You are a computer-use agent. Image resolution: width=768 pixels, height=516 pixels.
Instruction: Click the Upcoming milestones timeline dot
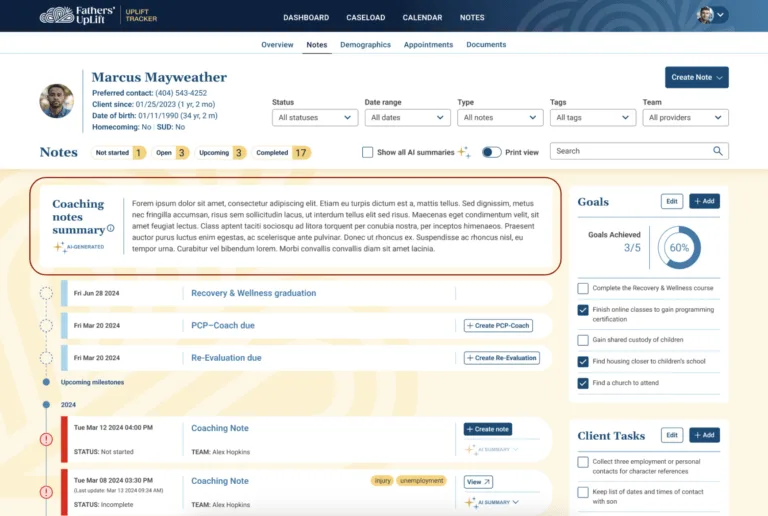coord(46,382)
